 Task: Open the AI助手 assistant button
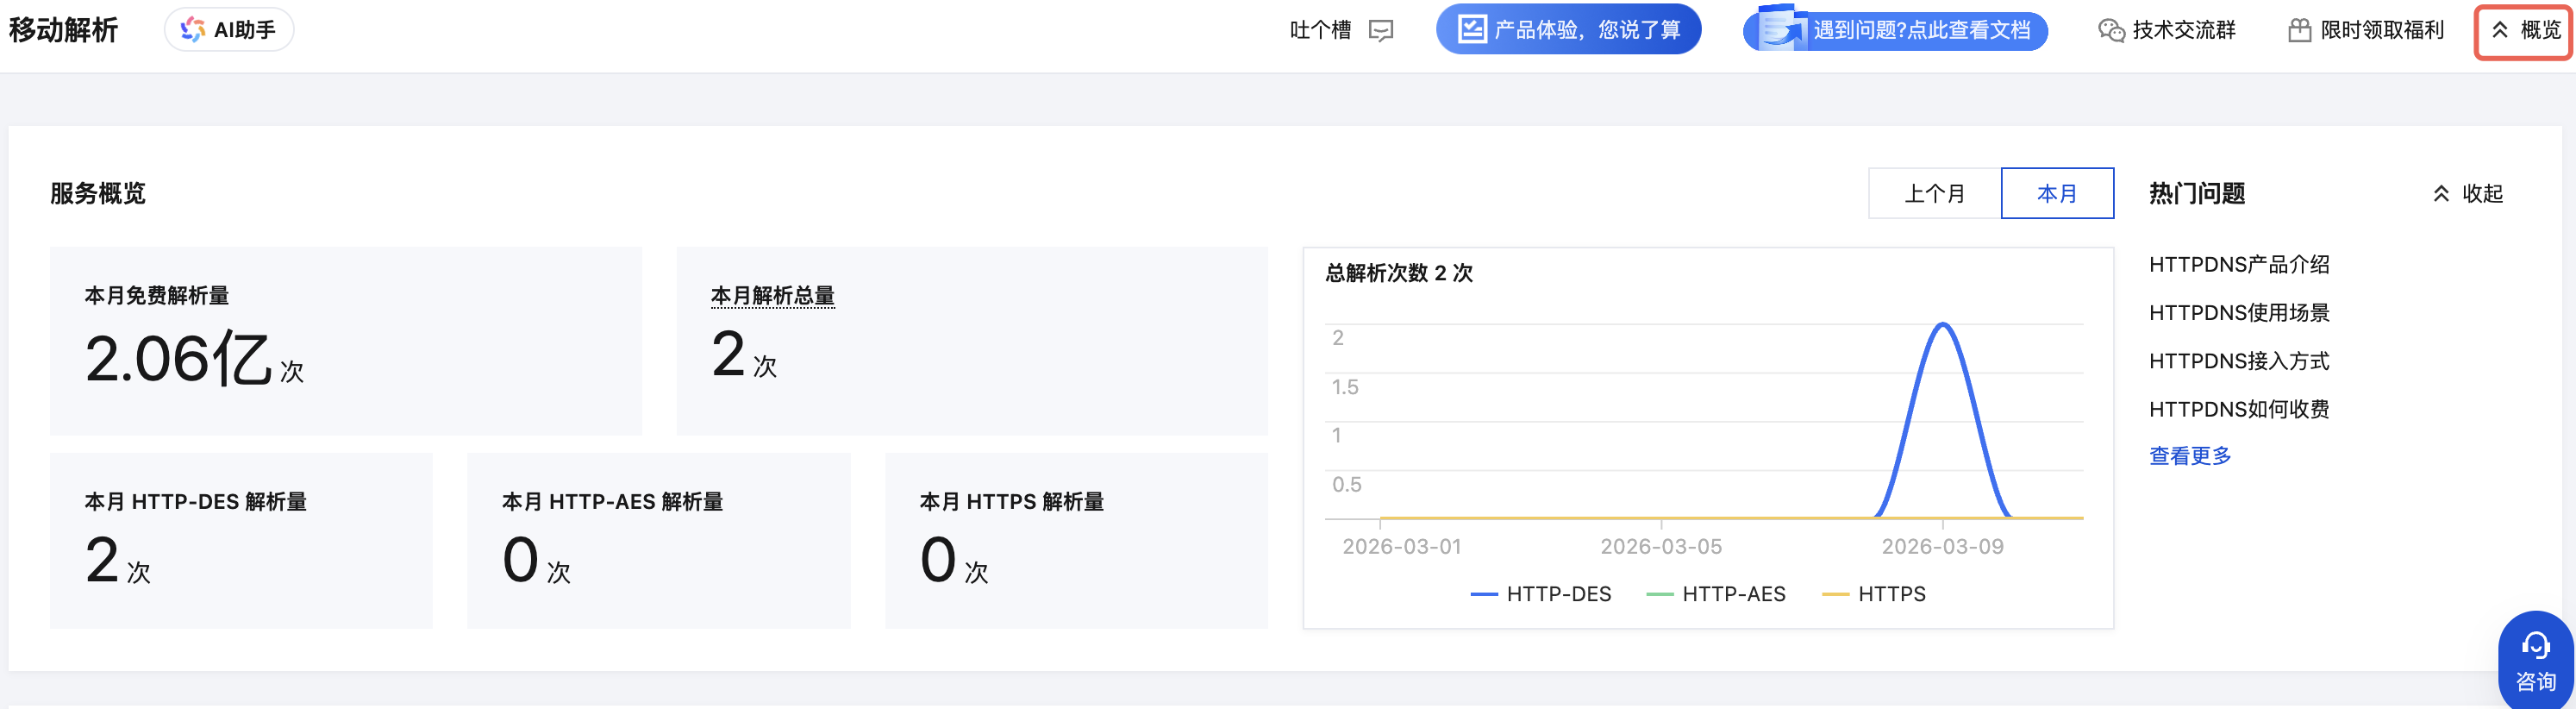(x=229, y=30)
